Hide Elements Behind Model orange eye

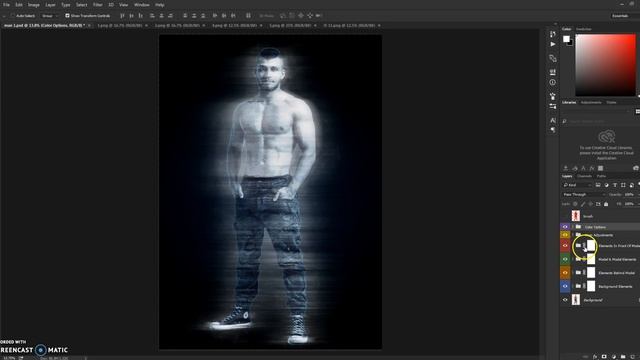click(x=565, y=273)
